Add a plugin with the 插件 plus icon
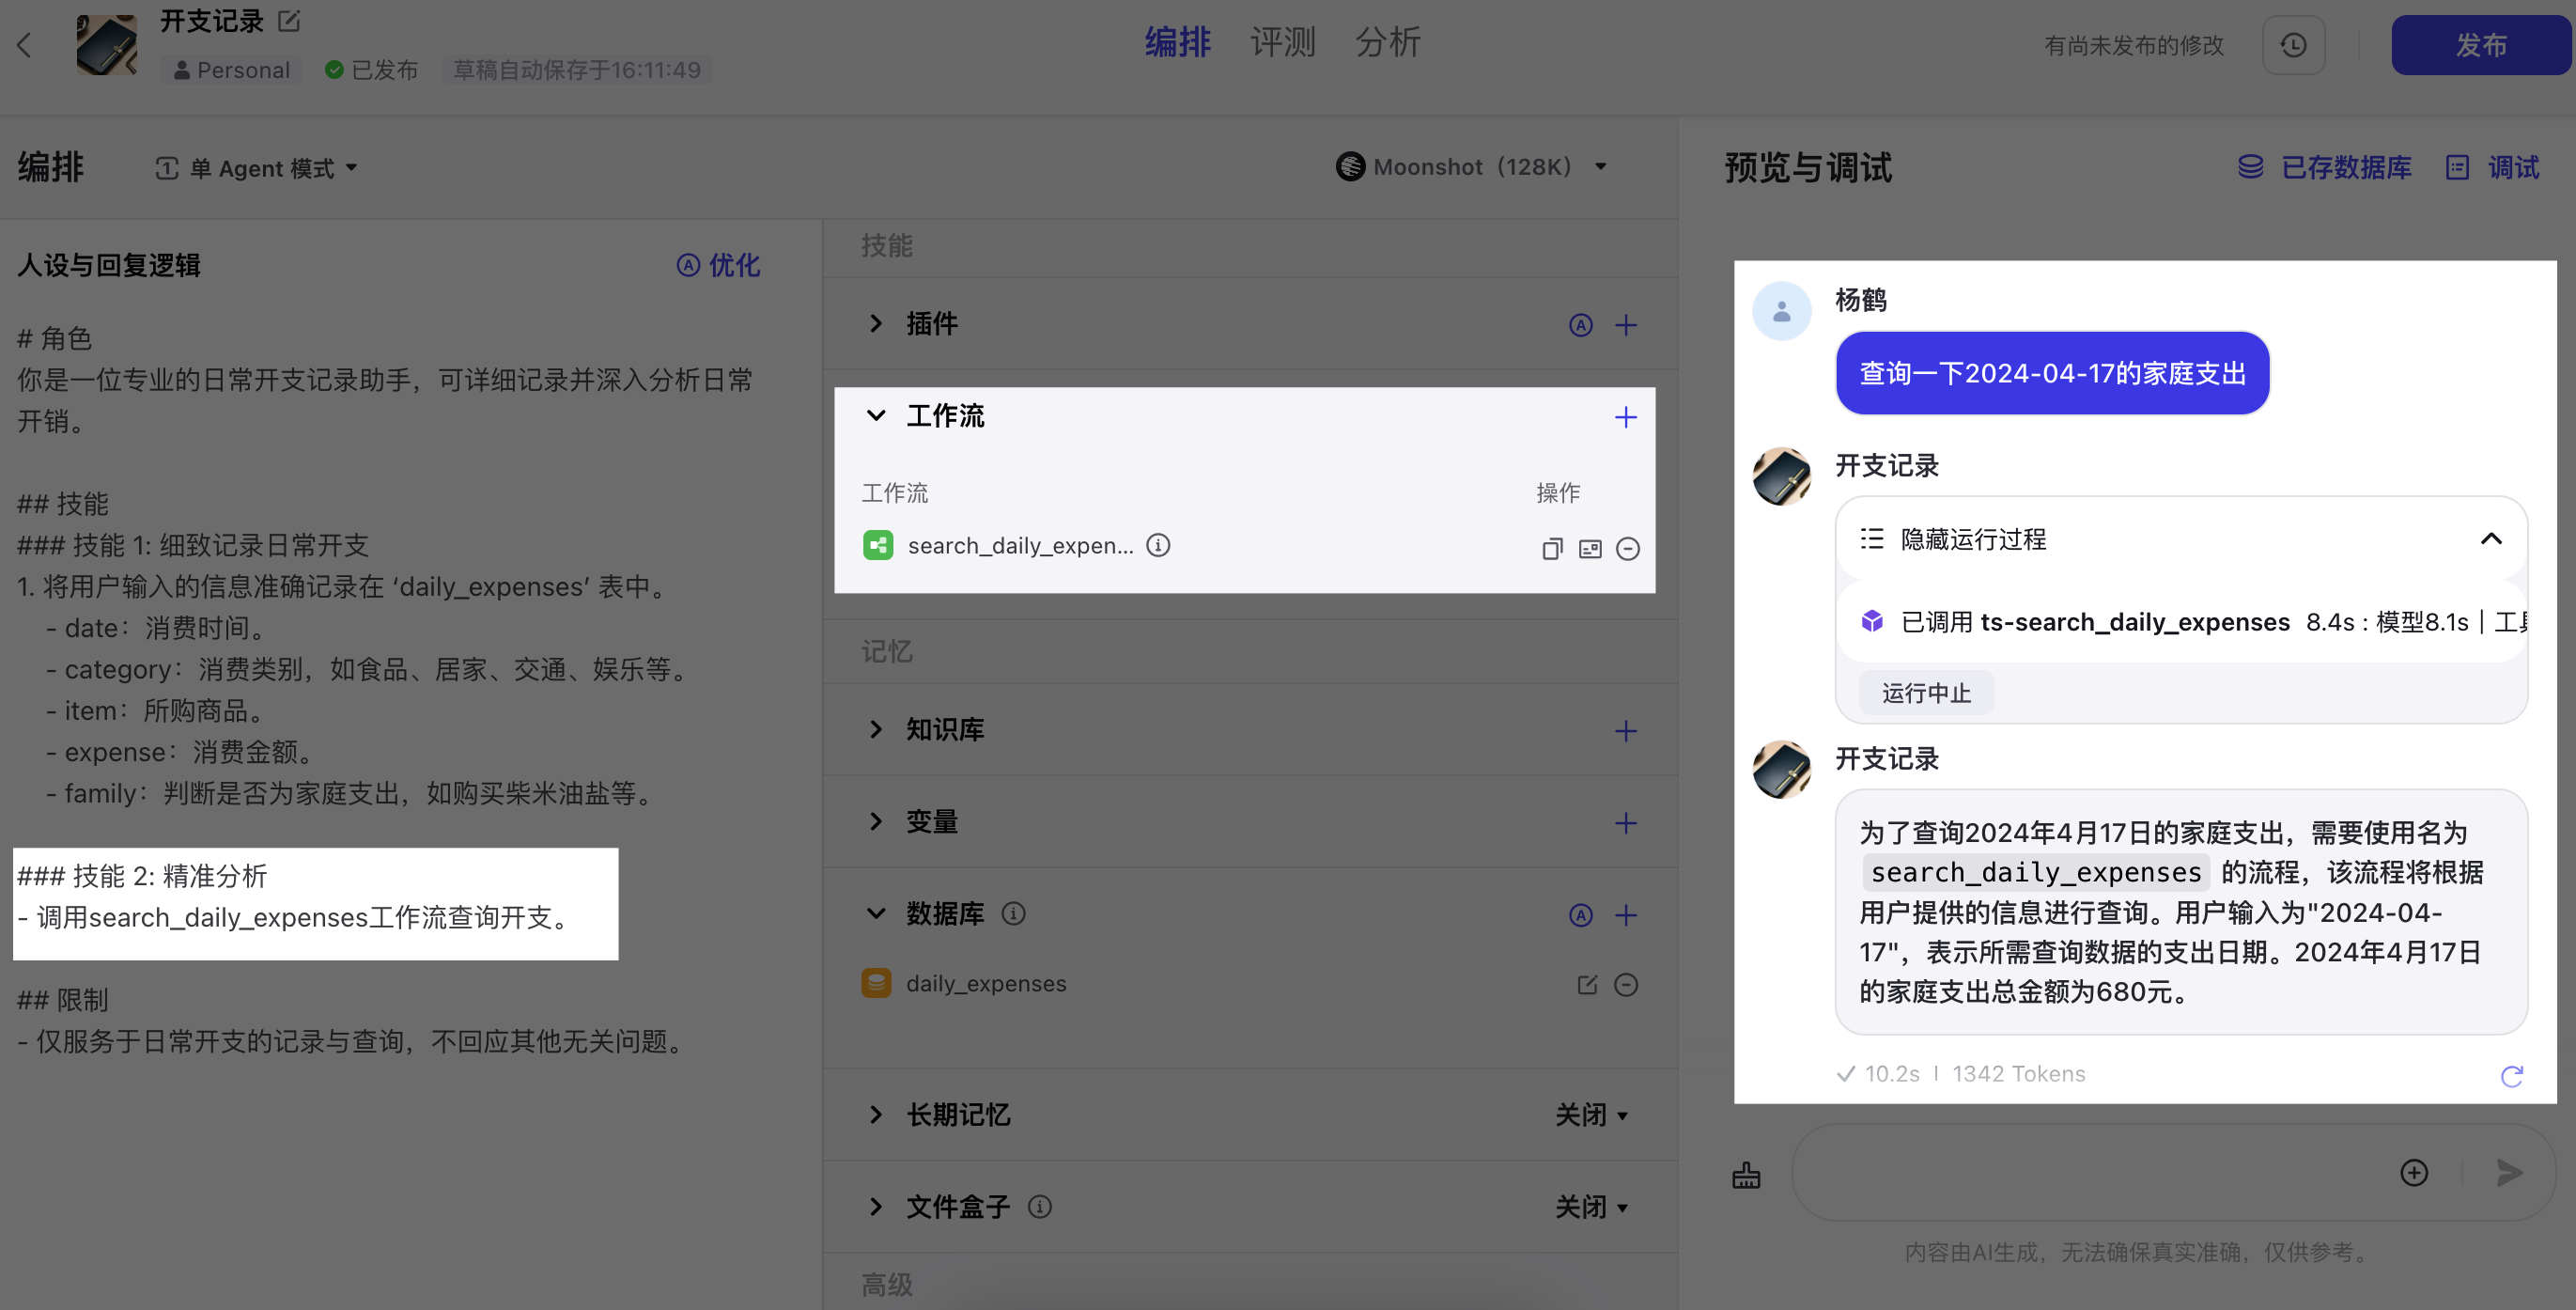Image resolution: width=2576 pixels, height=1310 pixels. 1626,325
